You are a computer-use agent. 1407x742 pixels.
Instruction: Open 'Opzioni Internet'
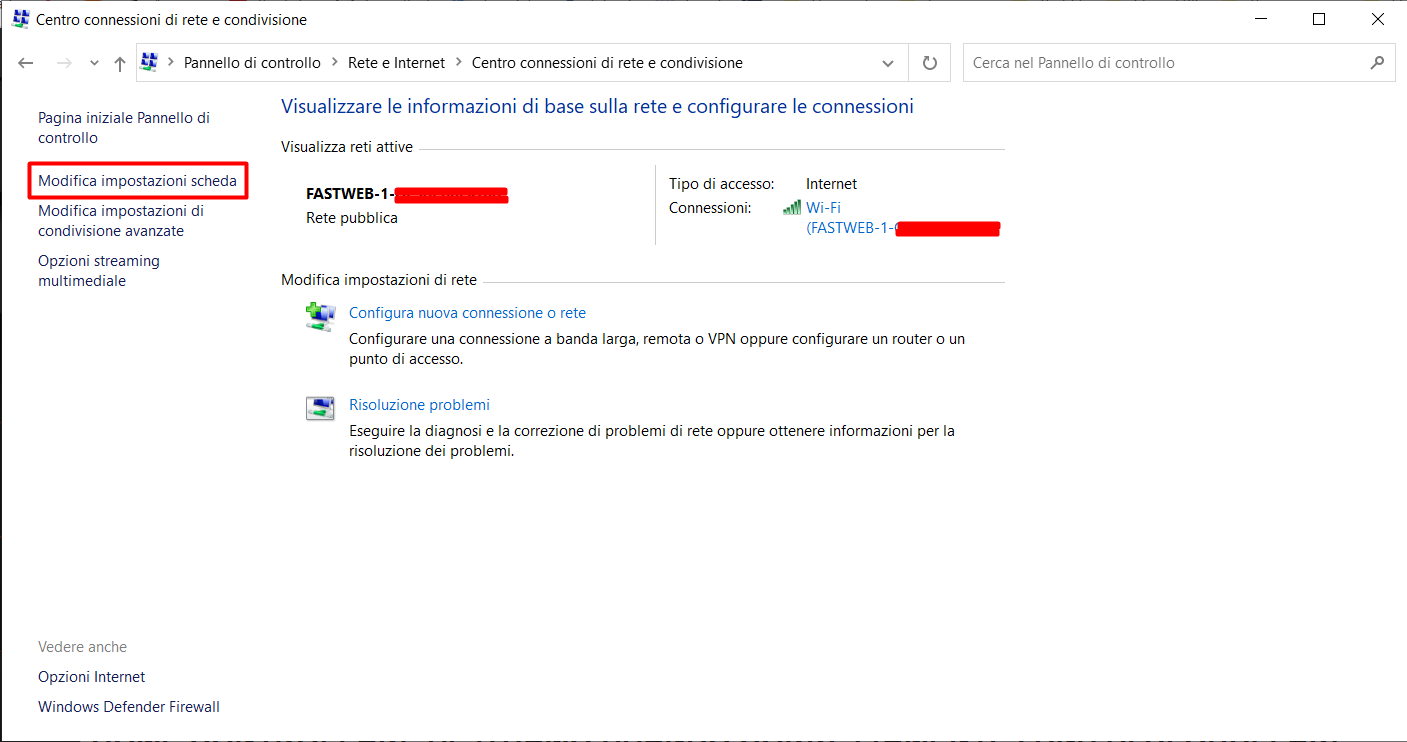pyautogui.click(x=92, y=677)
